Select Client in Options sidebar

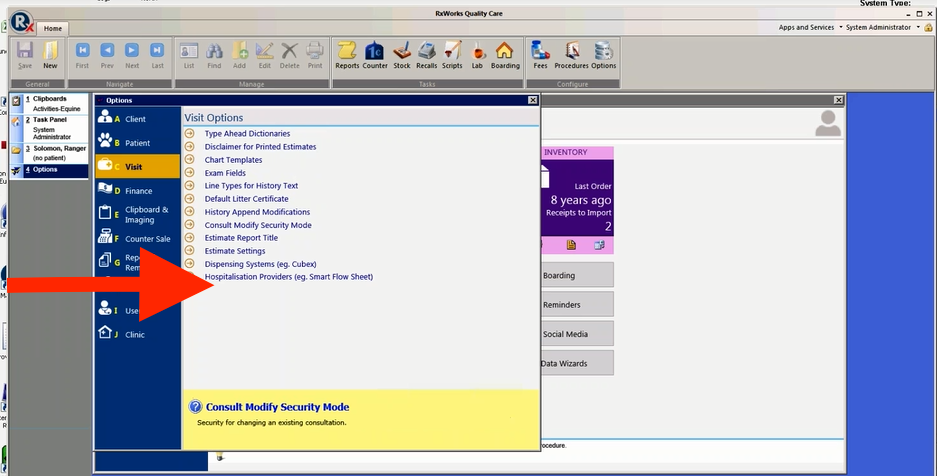[x=137, y=119]
